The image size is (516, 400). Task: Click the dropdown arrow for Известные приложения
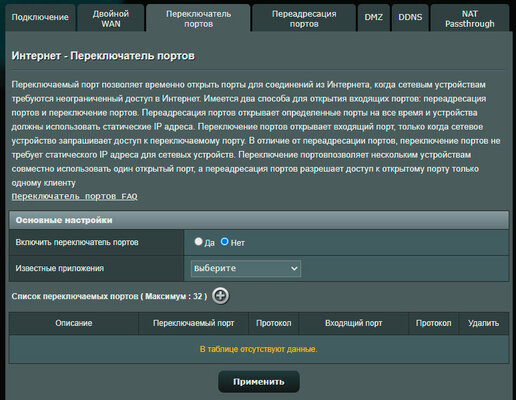point(294,268)
